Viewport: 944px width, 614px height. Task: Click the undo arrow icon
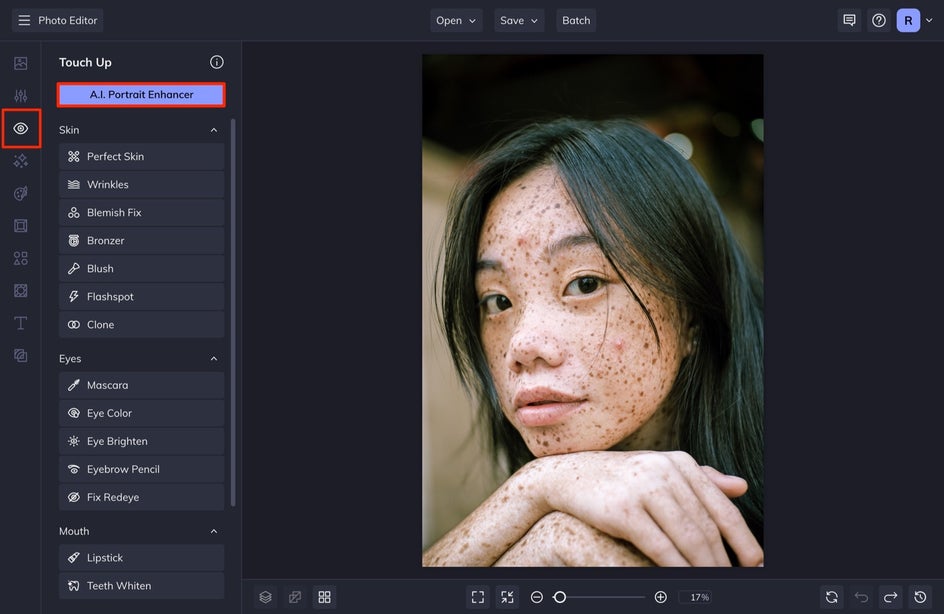click(x=861, y=597)
